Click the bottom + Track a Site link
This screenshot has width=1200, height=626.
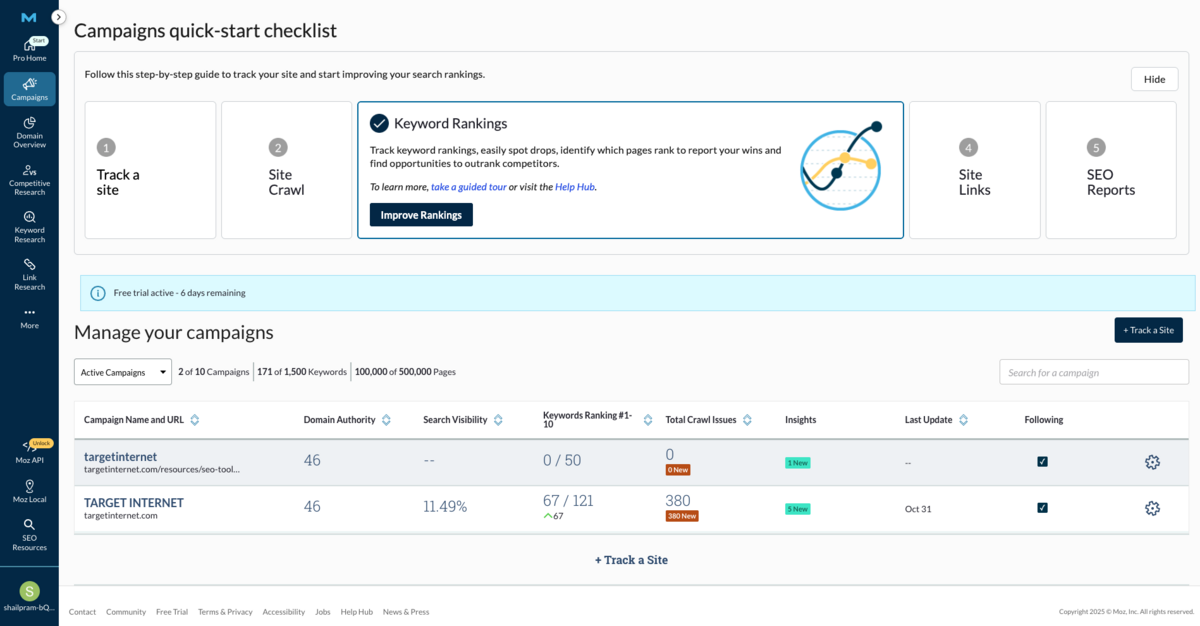(x=631, y=560)
